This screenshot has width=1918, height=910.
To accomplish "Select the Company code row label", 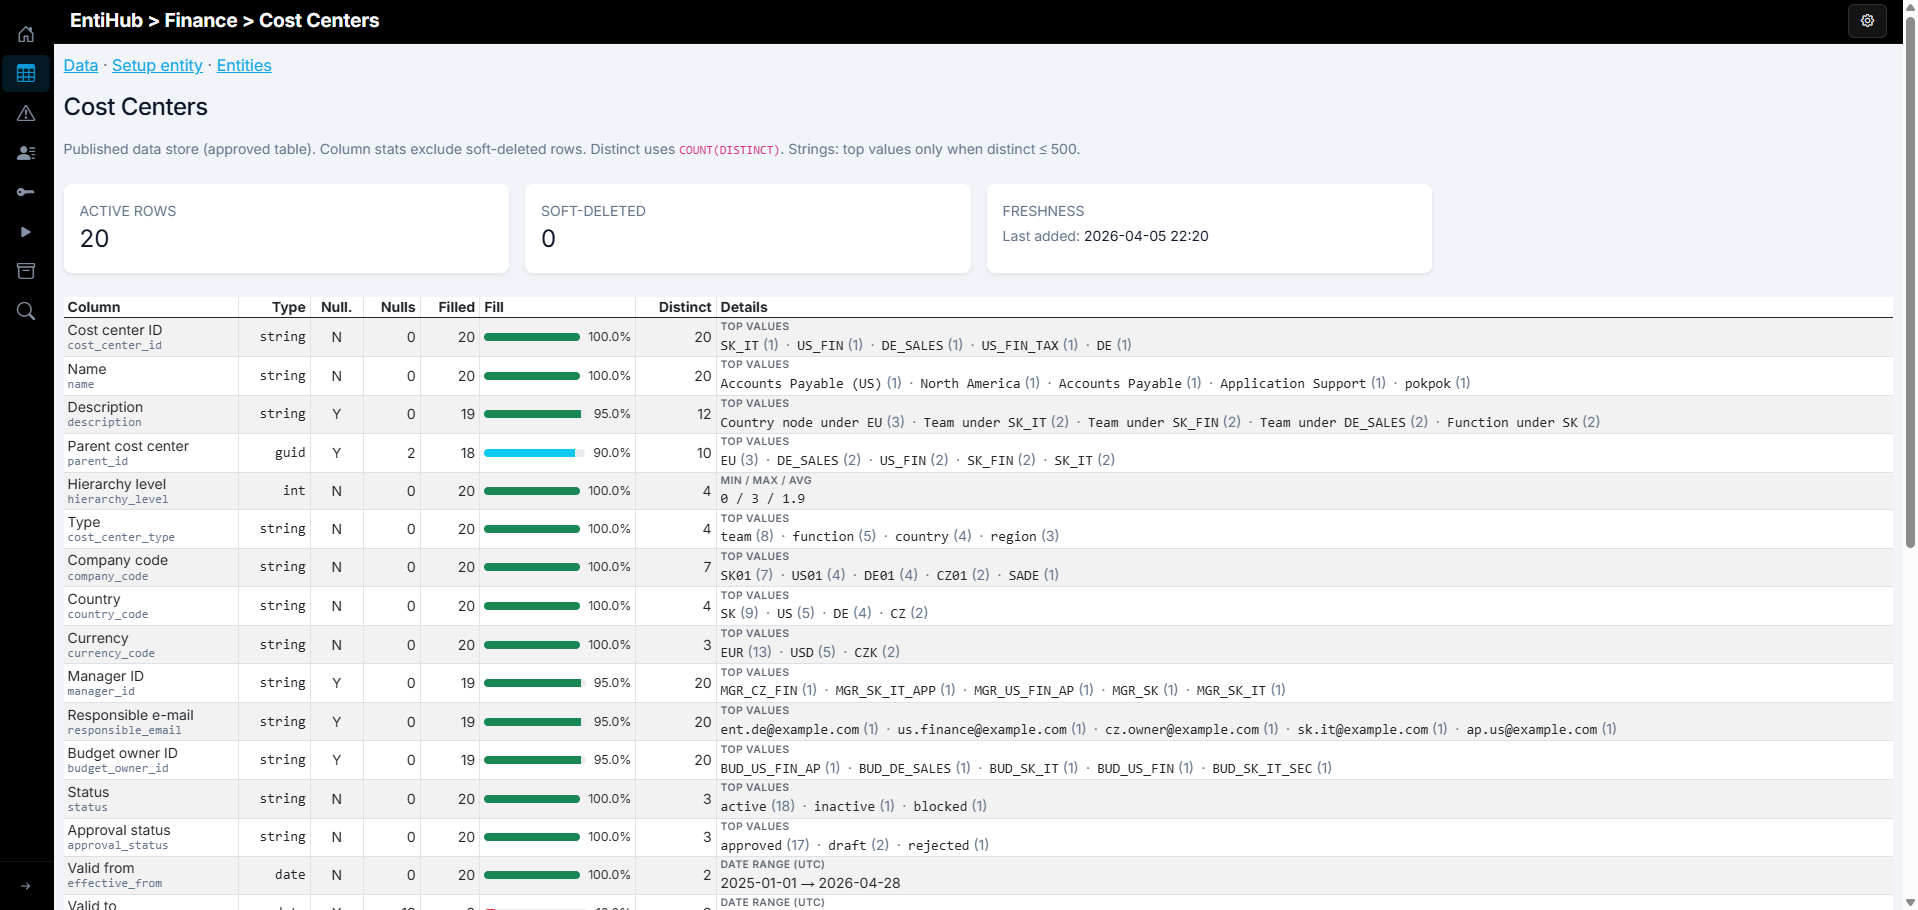I will (x=118, y=560).
